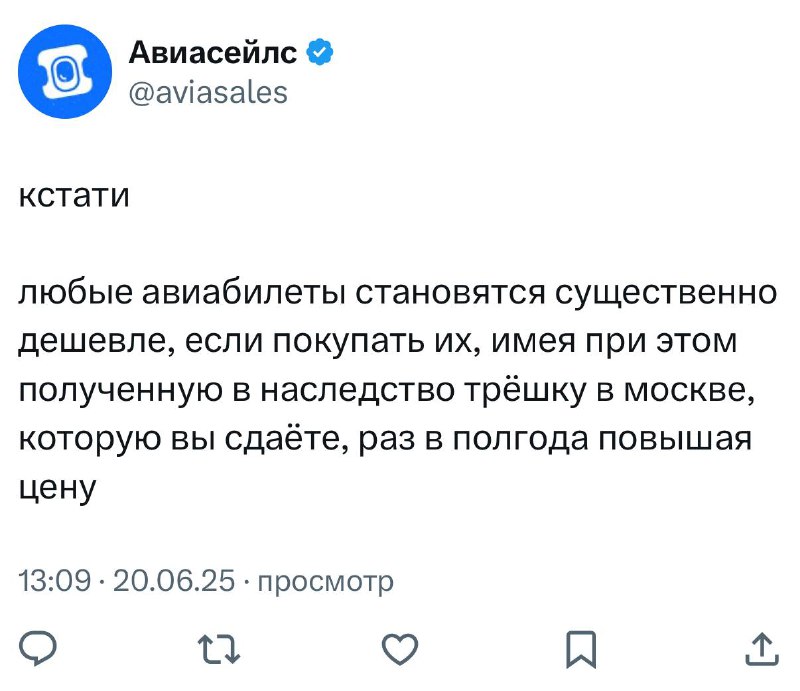Repost the tweet with the retweet arrows icon
The width and height of the screenshot is (800, 691).
click(x=219, y=649)
